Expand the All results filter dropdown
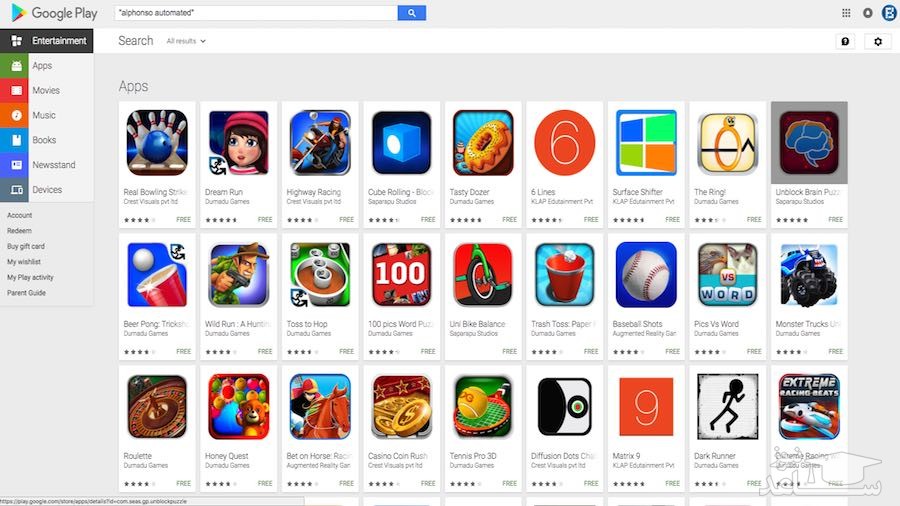 (x=186, y=41)
